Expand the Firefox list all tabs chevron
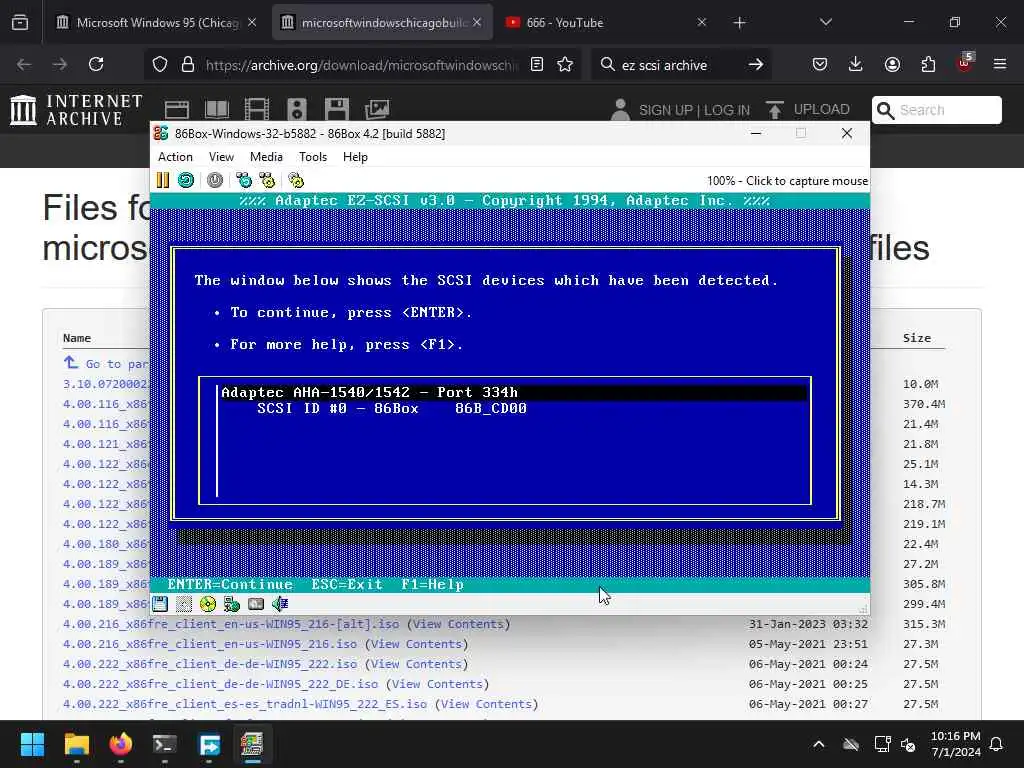The height and width of the screenshot is (768, 1024). pyautogui.click(x=825, y=22)
